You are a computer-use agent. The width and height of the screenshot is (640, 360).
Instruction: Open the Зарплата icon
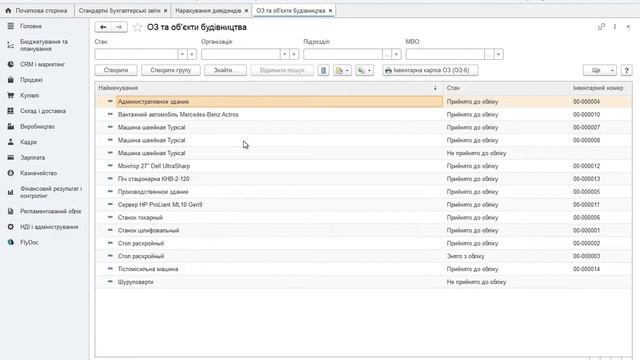(11, 158)
